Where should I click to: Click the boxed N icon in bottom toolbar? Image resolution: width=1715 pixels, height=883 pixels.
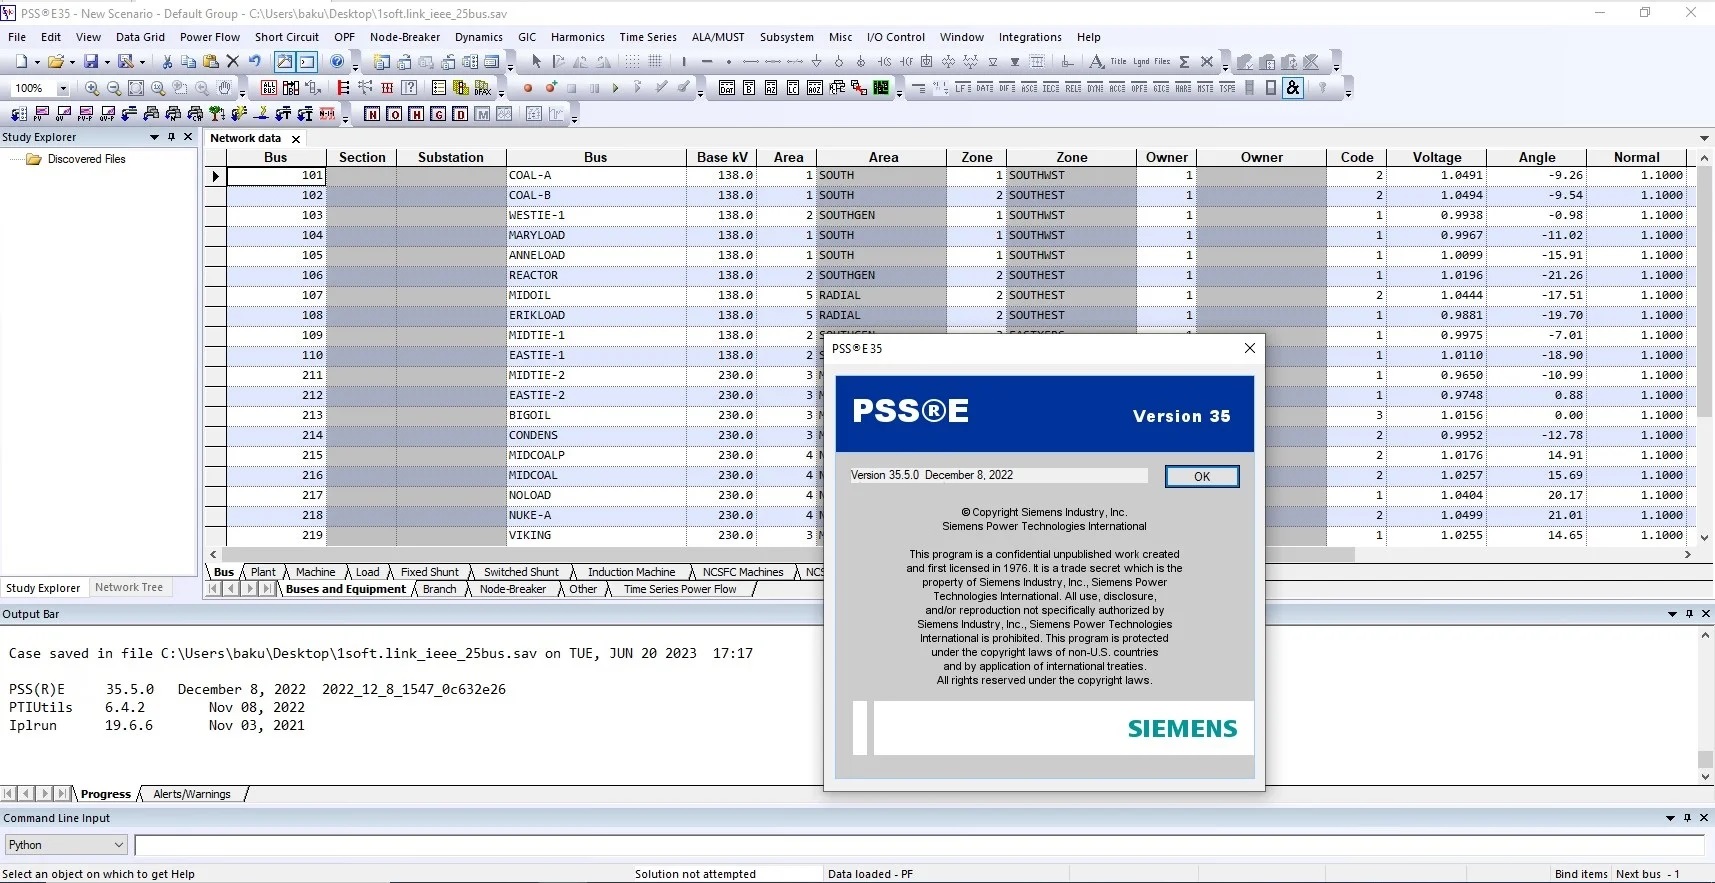click(372, 114)
